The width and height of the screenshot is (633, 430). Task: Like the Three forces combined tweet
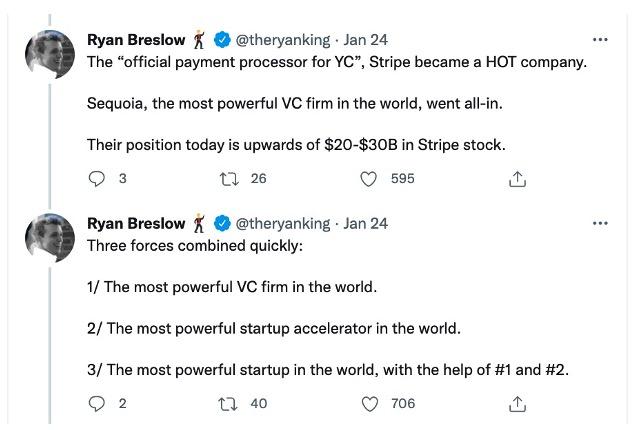pyautogui.click(x=369, y=404)
